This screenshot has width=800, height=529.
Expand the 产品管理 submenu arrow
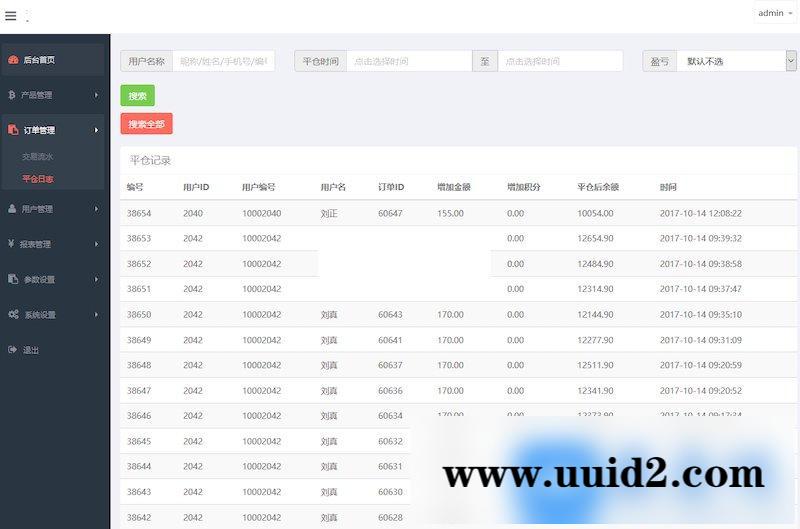(96, 95)
